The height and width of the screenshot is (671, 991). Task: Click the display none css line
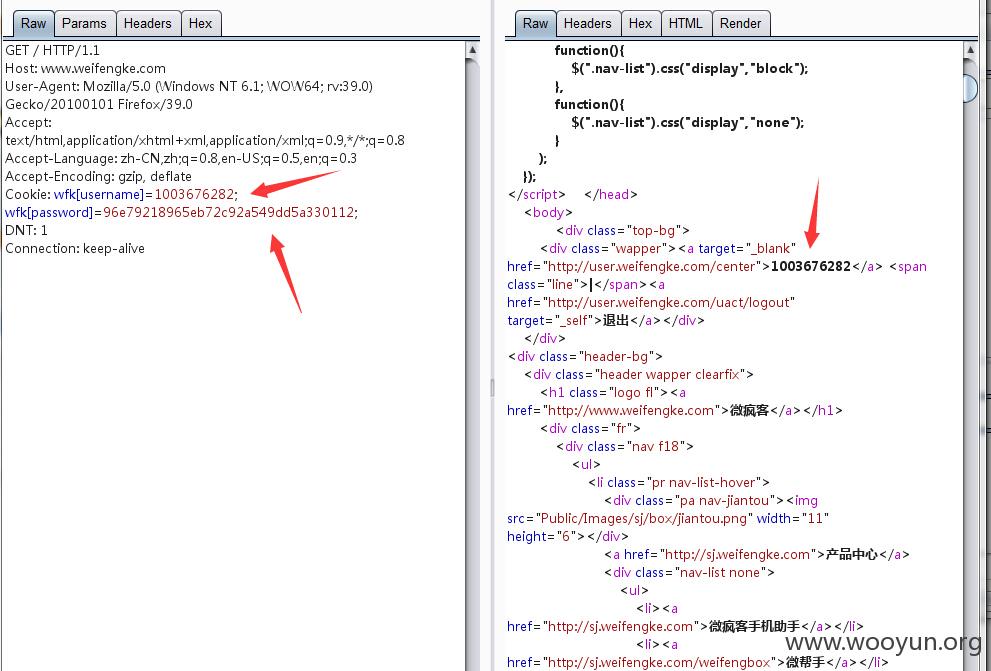click(688, 123)
